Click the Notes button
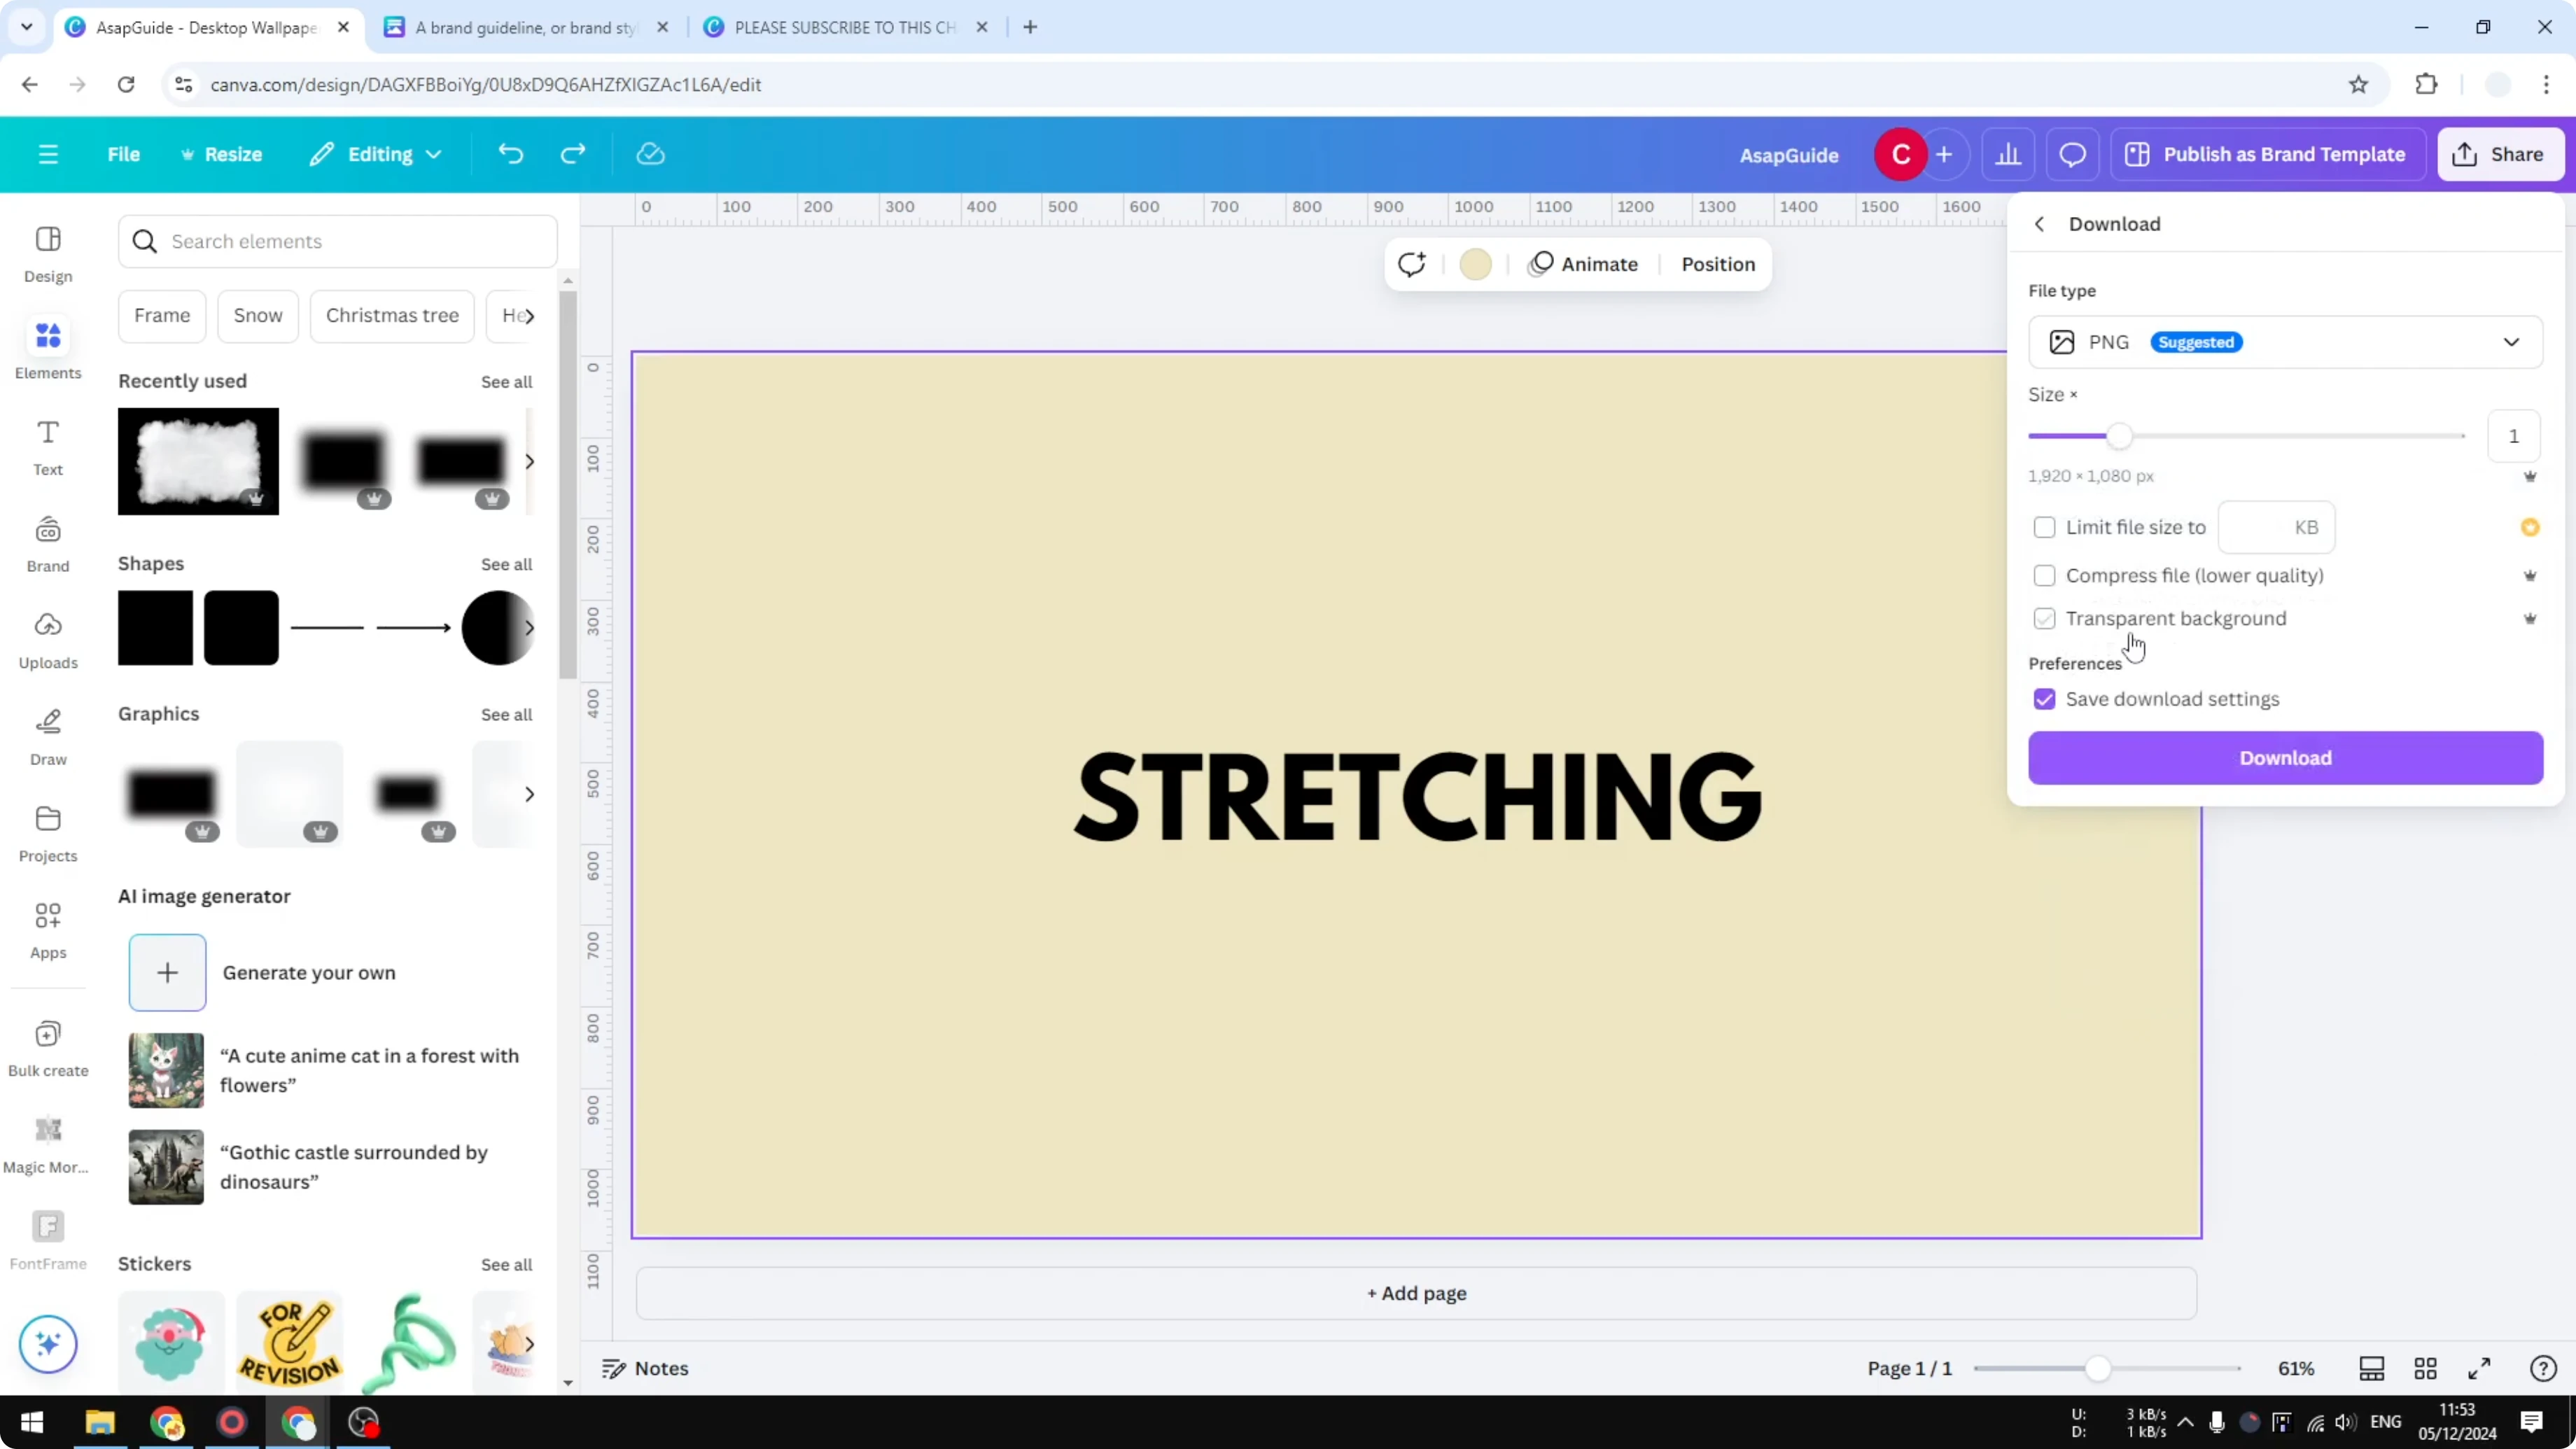Viewport: 2576px width, 1449px height. (645, 1368)
